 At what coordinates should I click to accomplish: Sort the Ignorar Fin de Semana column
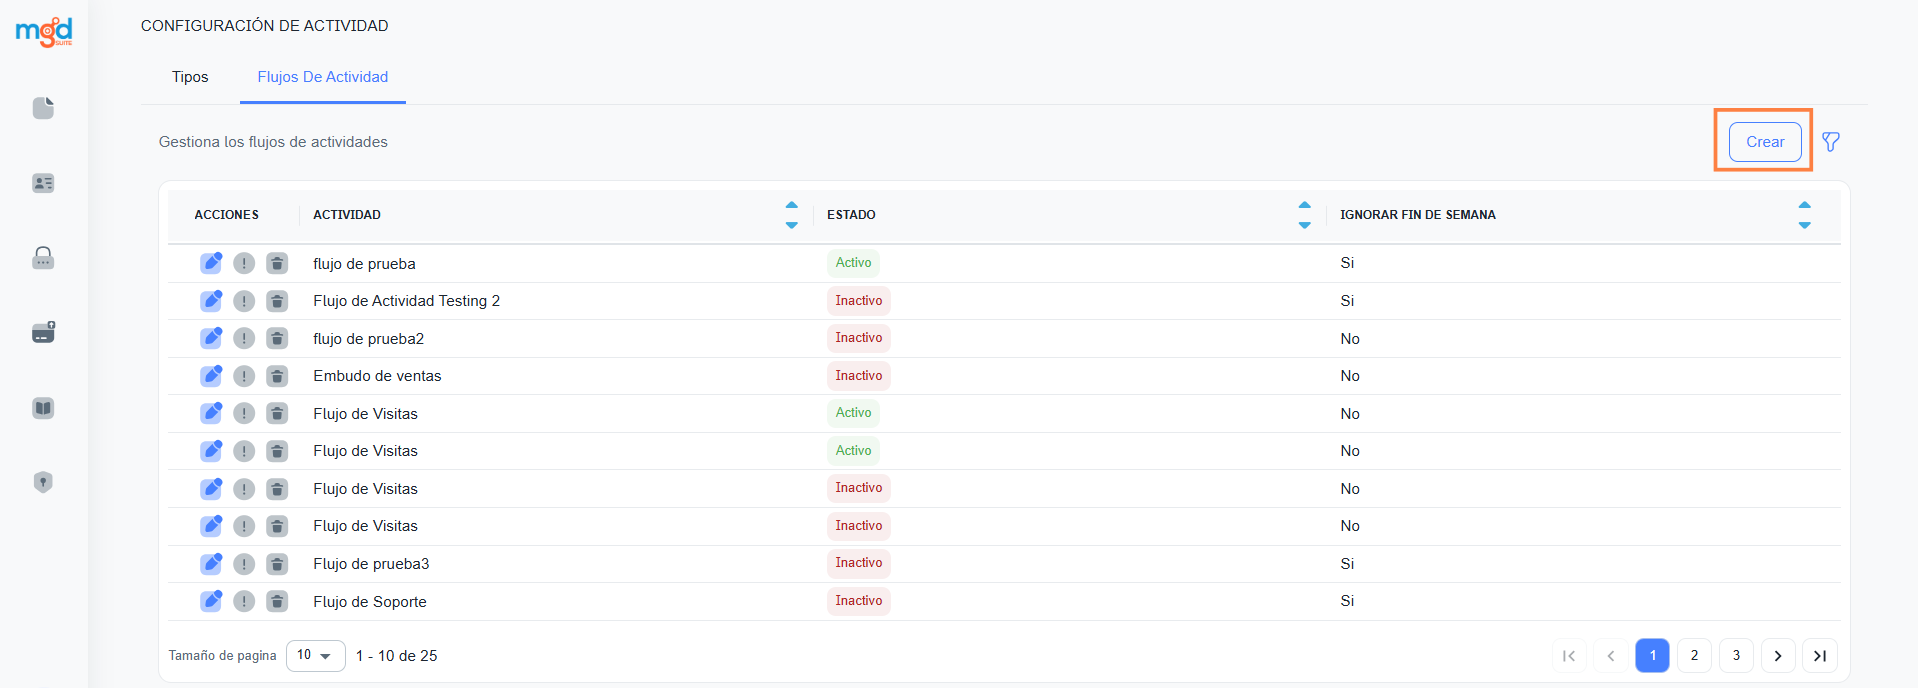tap(1804, 215)
